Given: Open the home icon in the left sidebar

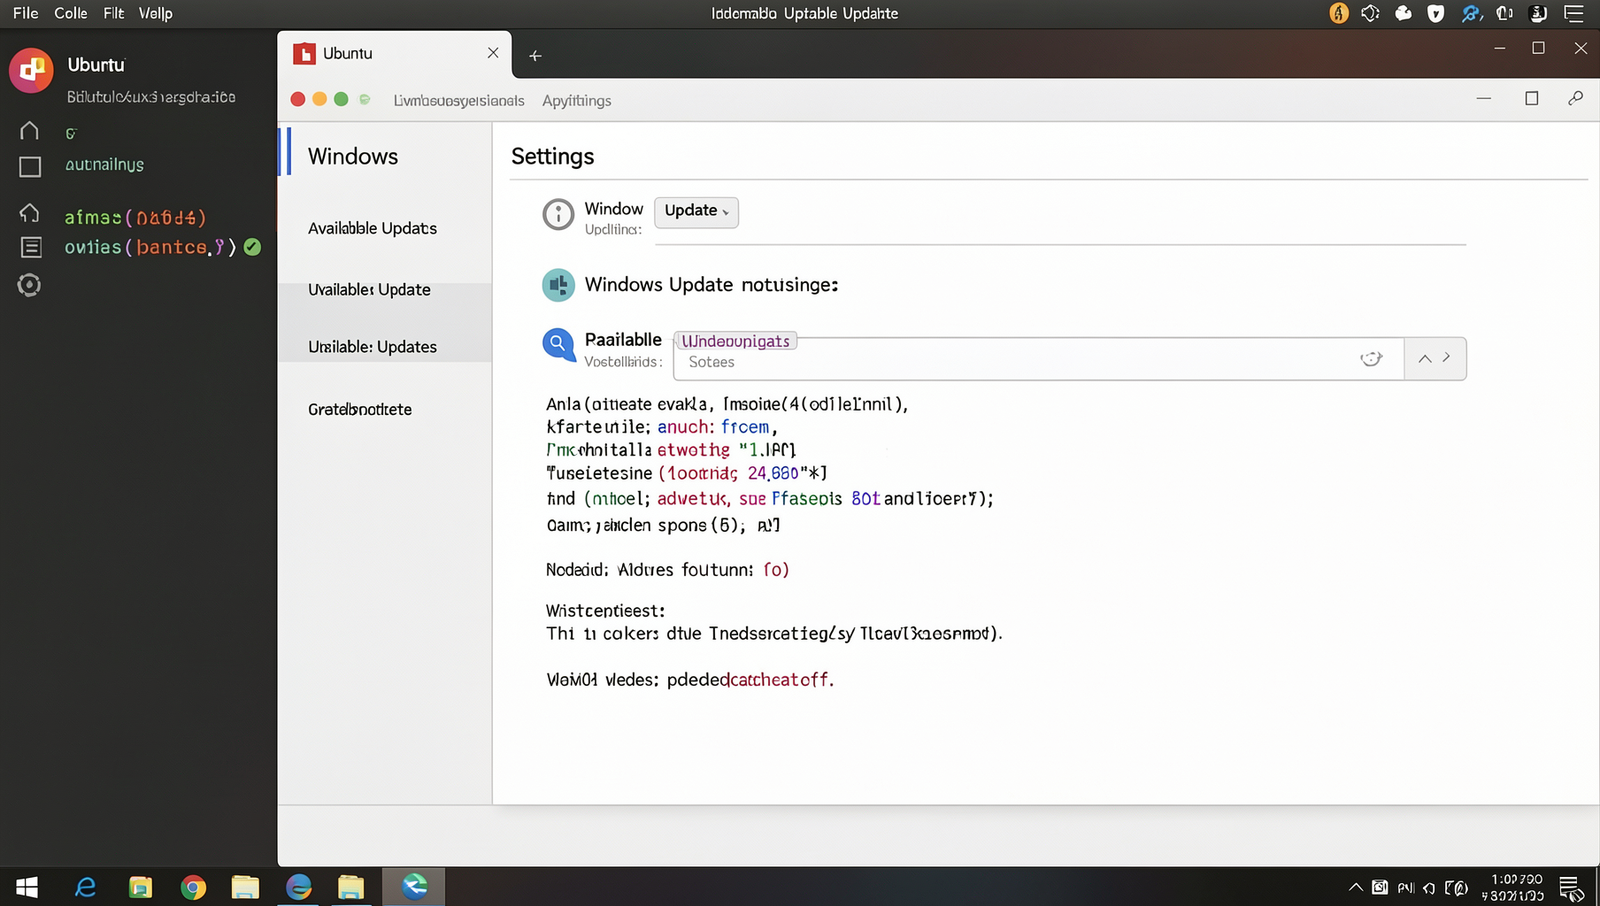Looking at the screenshot, I should click(30, 131).
